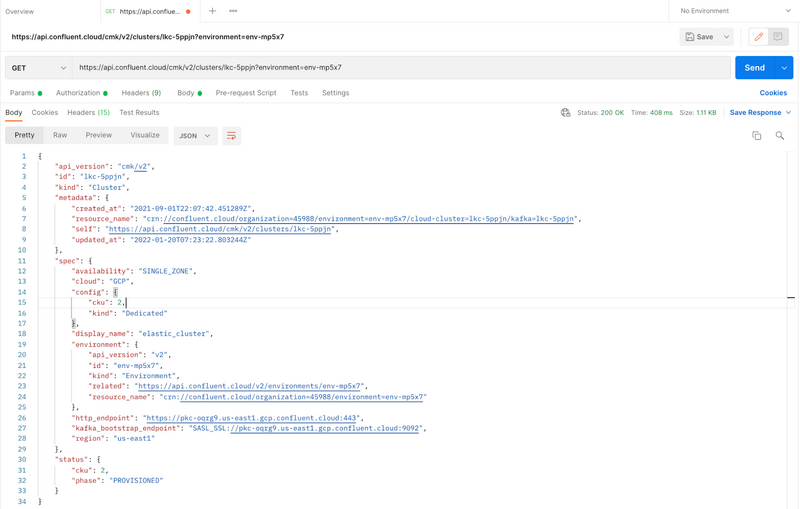This screenshot has width=800, height=509.
Task: Open the Tests tab
Action: 299,93
